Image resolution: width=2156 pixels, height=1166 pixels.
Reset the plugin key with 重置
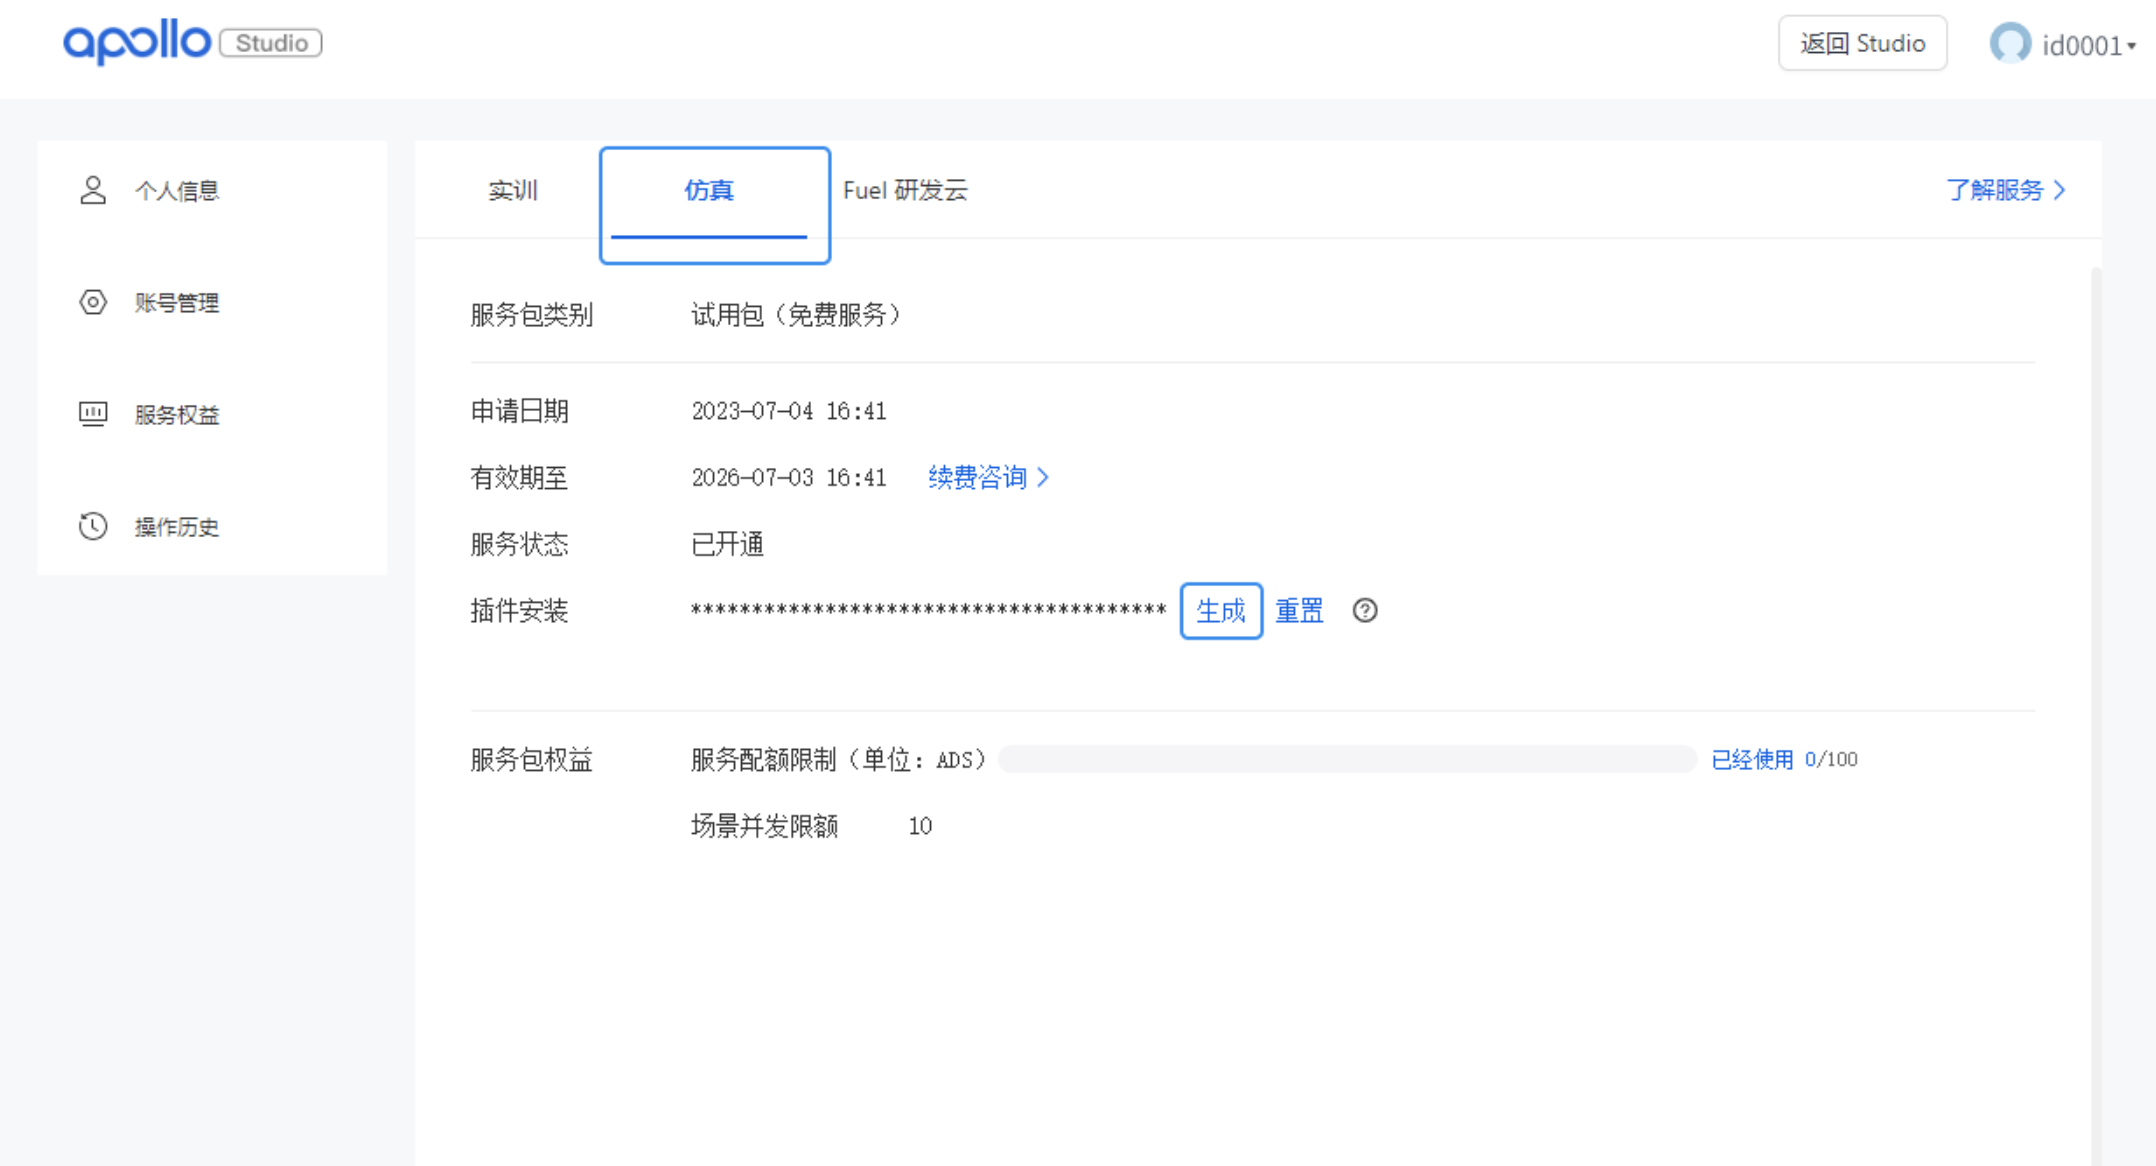pos(1299,610)
